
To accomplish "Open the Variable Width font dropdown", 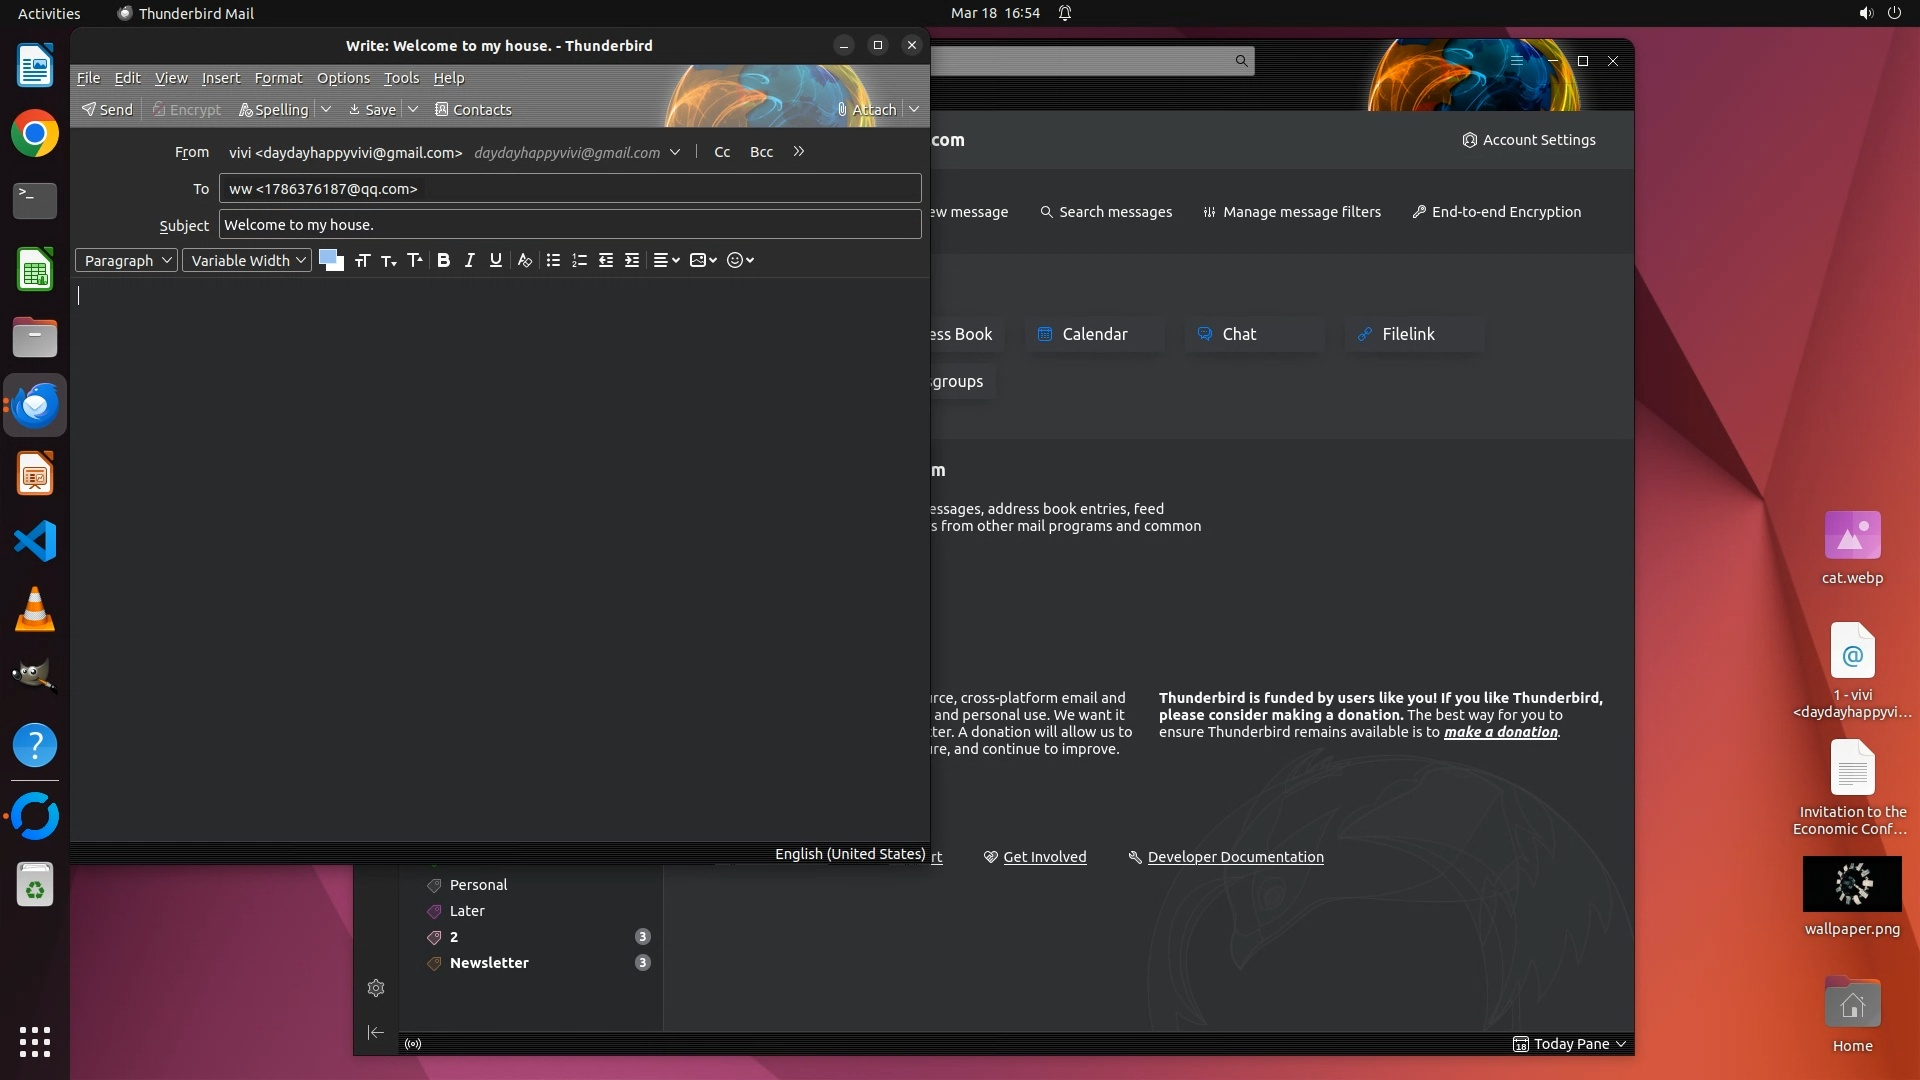I will coord(247,260).
